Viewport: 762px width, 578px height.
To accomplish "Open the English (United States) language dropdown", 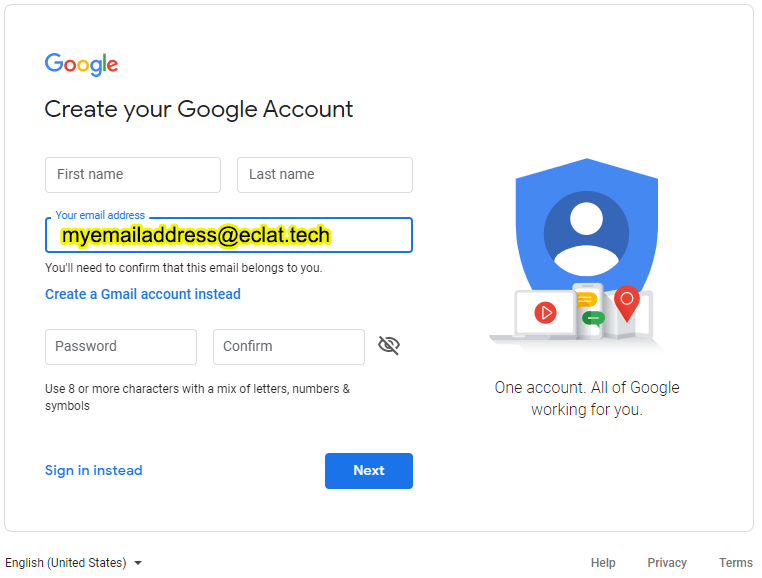I will pyautogui.click(x=73, y=562).
